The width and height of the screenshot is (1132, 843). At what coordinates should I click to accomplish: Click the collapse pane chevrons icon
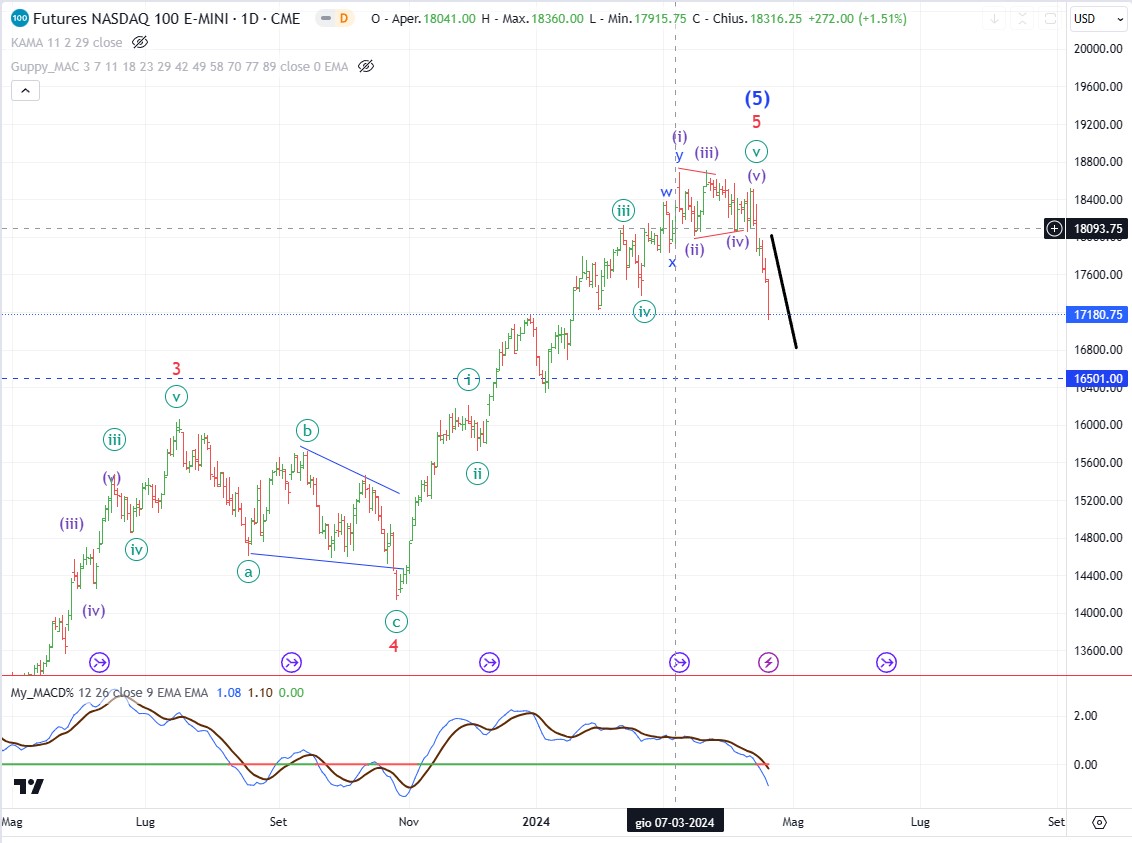pos(1022,19)
